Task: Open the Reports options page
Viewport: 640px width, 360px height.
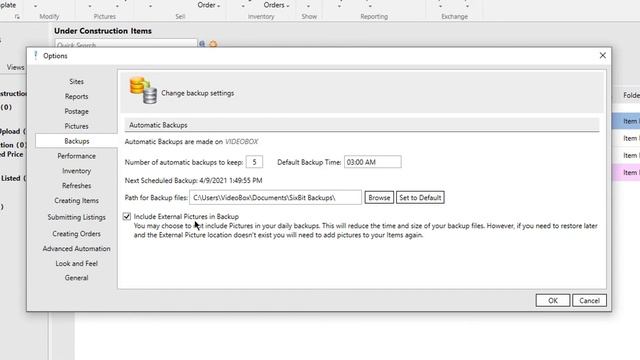Action: [x=76, y=96]
